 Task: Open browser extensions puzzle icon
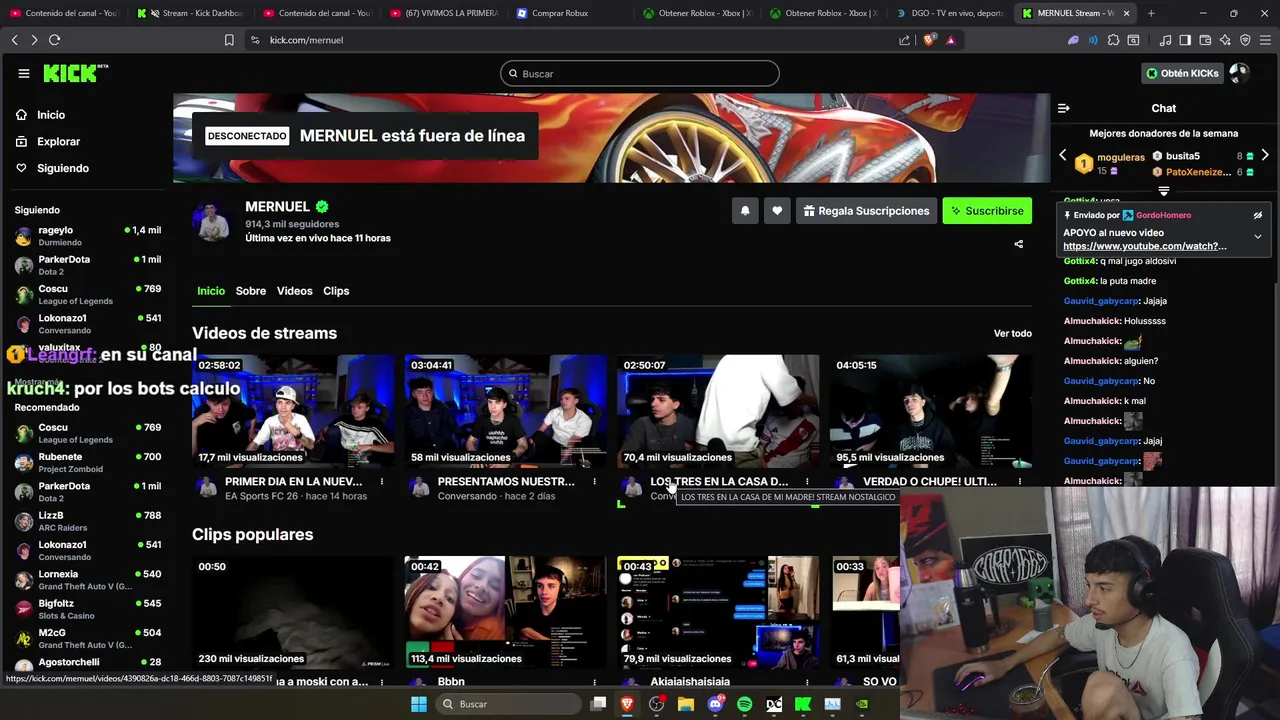point(1113,40)
